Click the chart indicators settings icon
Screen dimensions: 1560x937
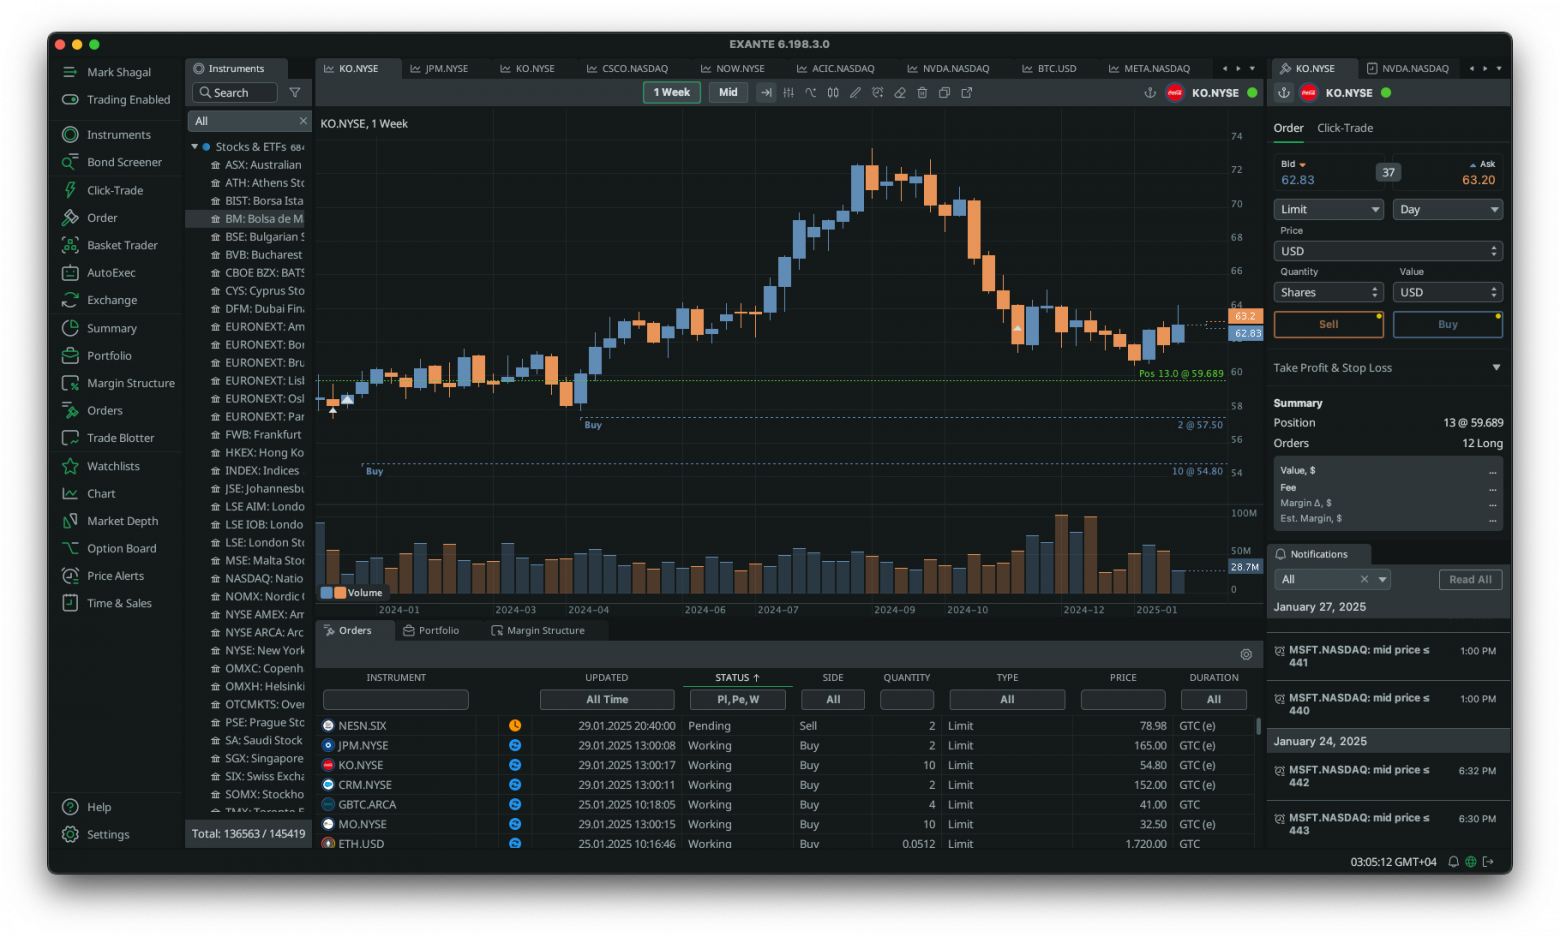click(789, 93)
